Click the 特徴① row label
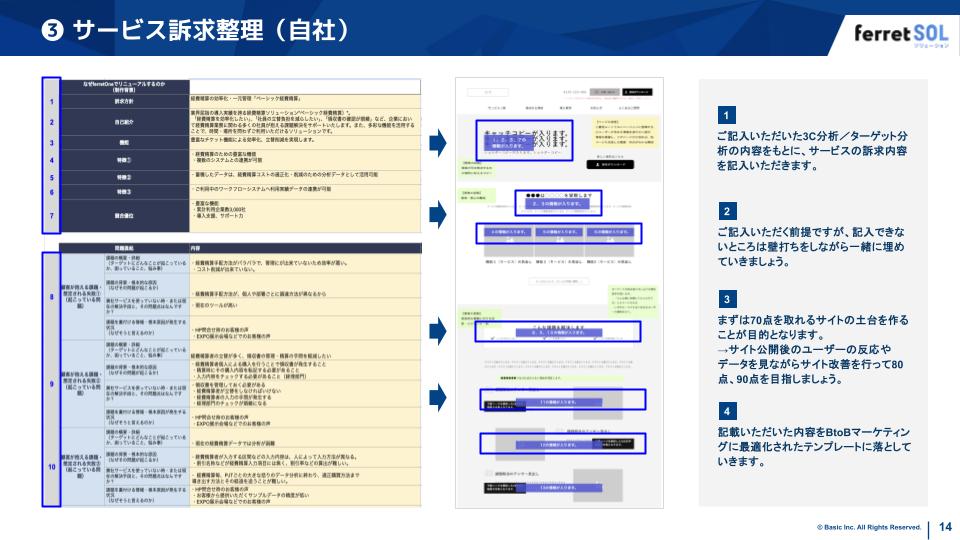Screen dimensions: 960x540 point(124,160)
